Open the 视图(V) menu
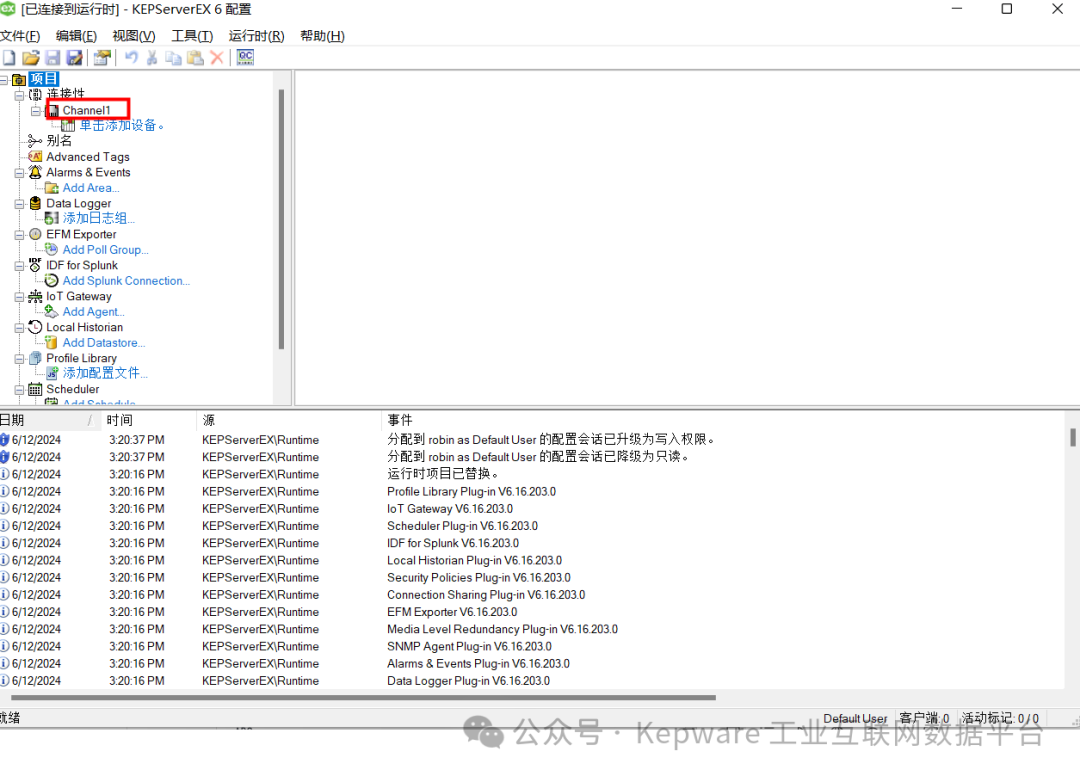1080x776 pixels. pos(134,36)
